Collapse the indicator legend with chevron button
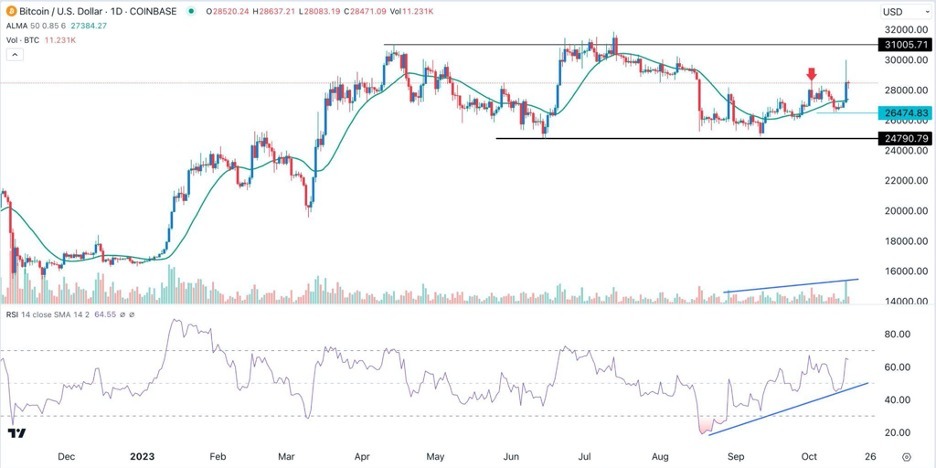Screen dimensions: 936x468 click(16, 55)
